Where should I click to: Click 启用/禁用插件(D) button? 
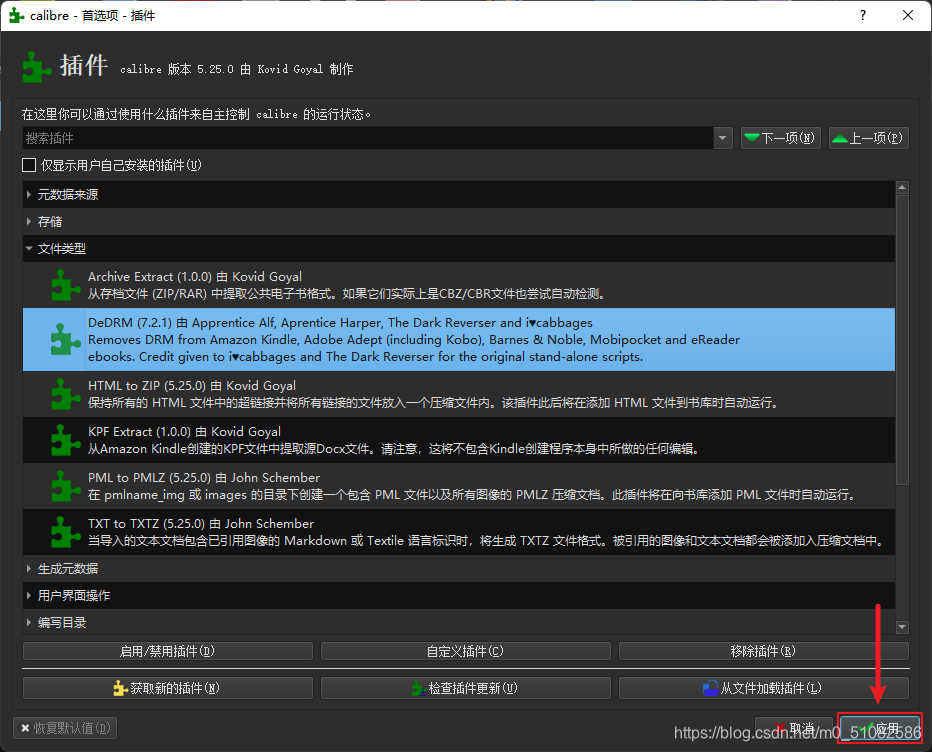point(168,651)
